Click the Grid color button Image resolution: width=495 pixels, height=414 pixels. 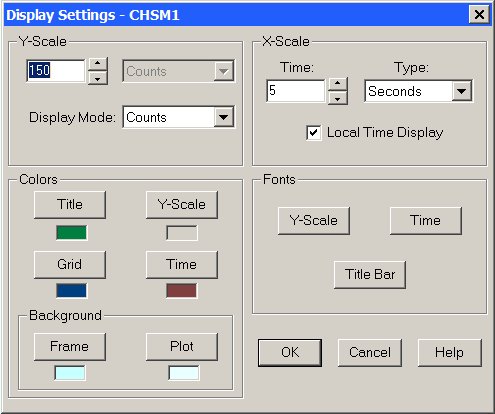(x=70, y=264)
